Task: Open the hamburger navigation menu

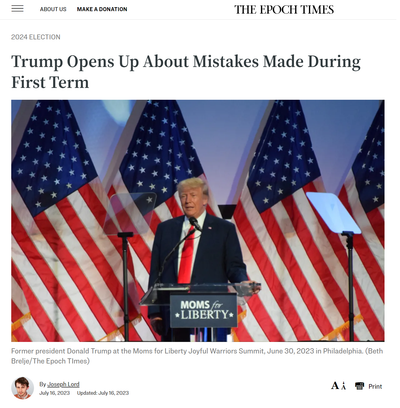Action: [x=17, y=9]
